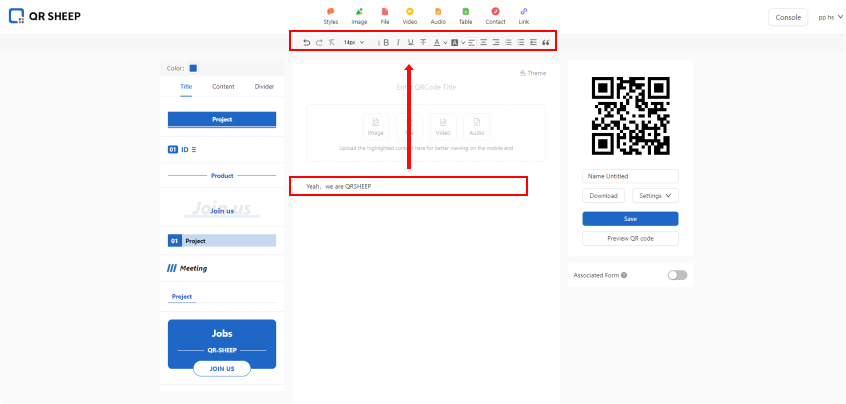Choose the 01 Project bar title style
This screenshot has width=846, height=404.
pyautogui.click(x=222, y=241)
